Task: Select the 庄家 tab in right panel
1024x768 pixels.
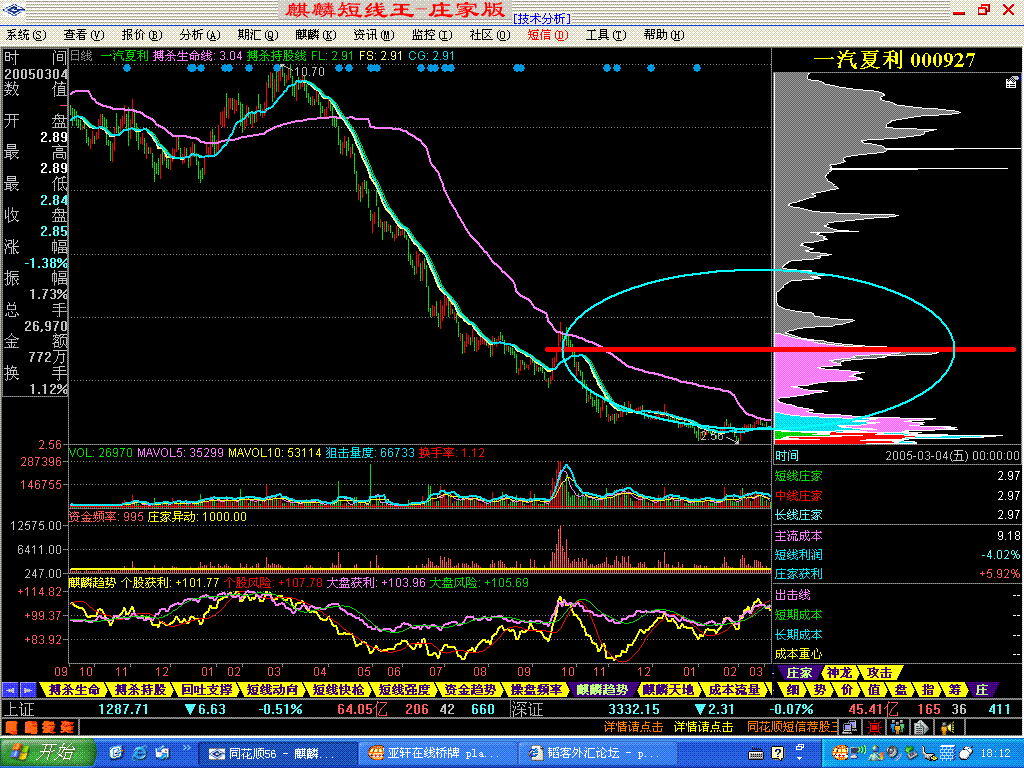Action: pos(799,673)
